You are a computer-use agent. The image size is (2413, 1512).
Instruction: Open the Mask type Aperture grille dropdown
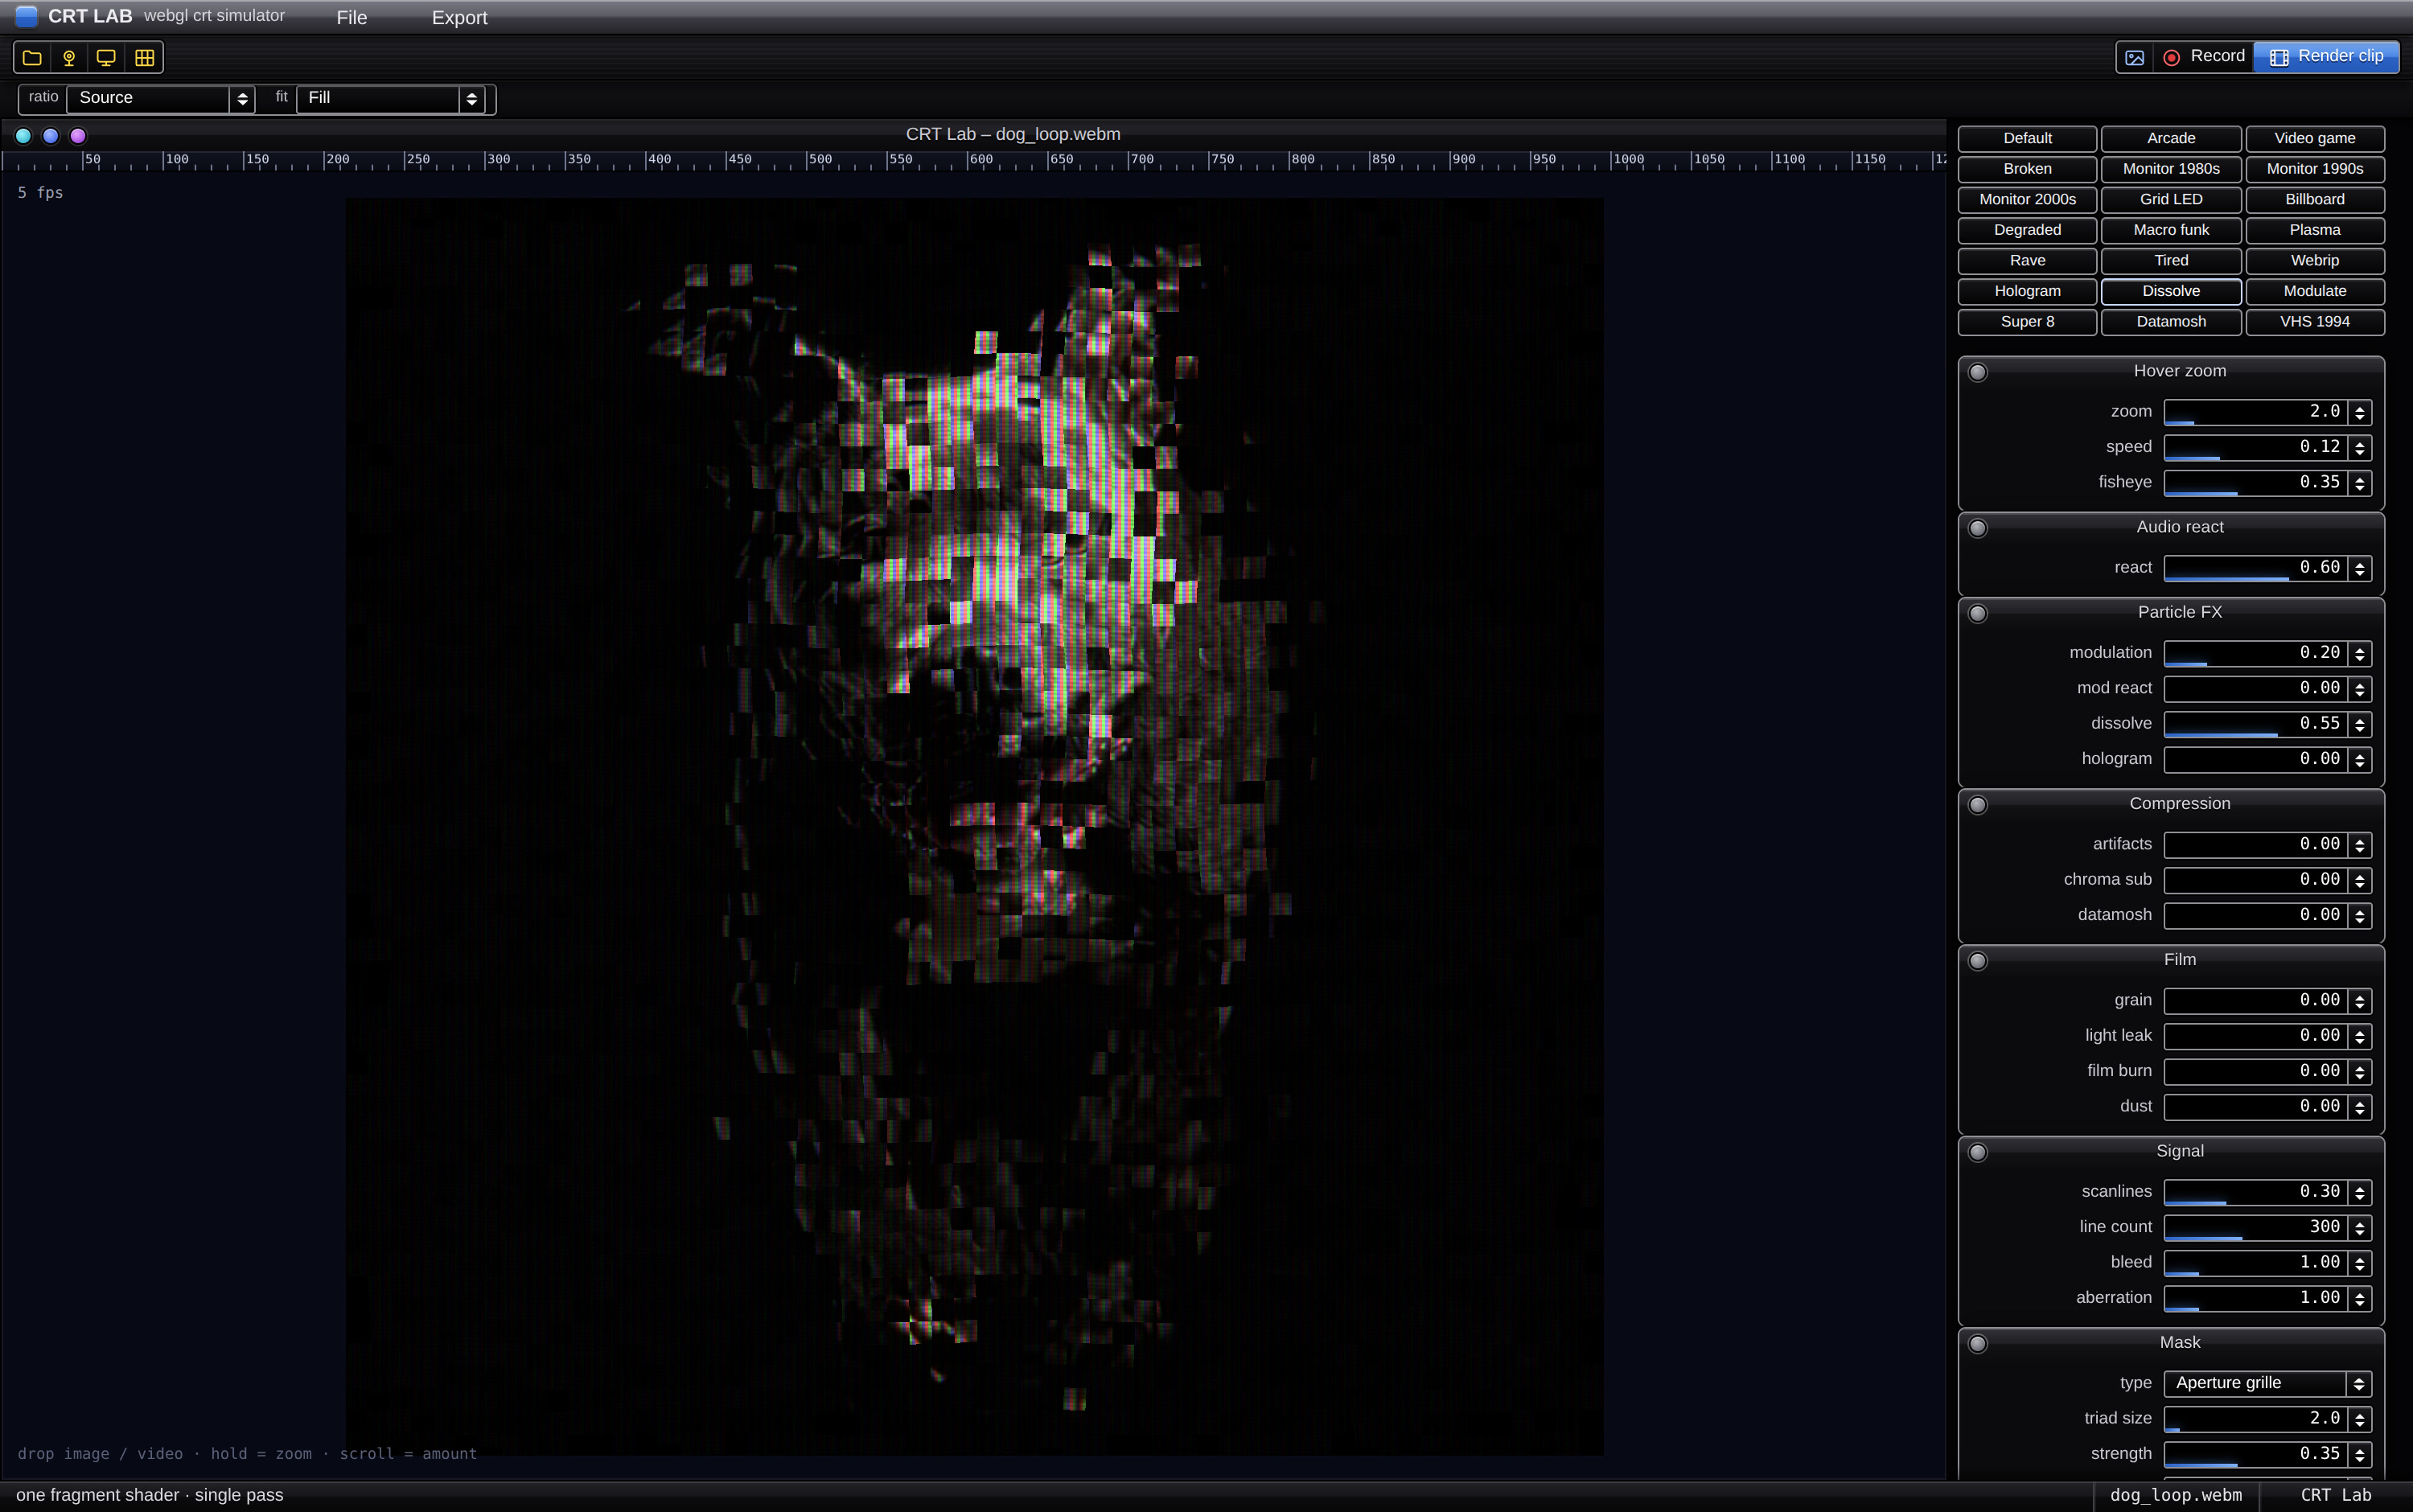(2267, 1383)
